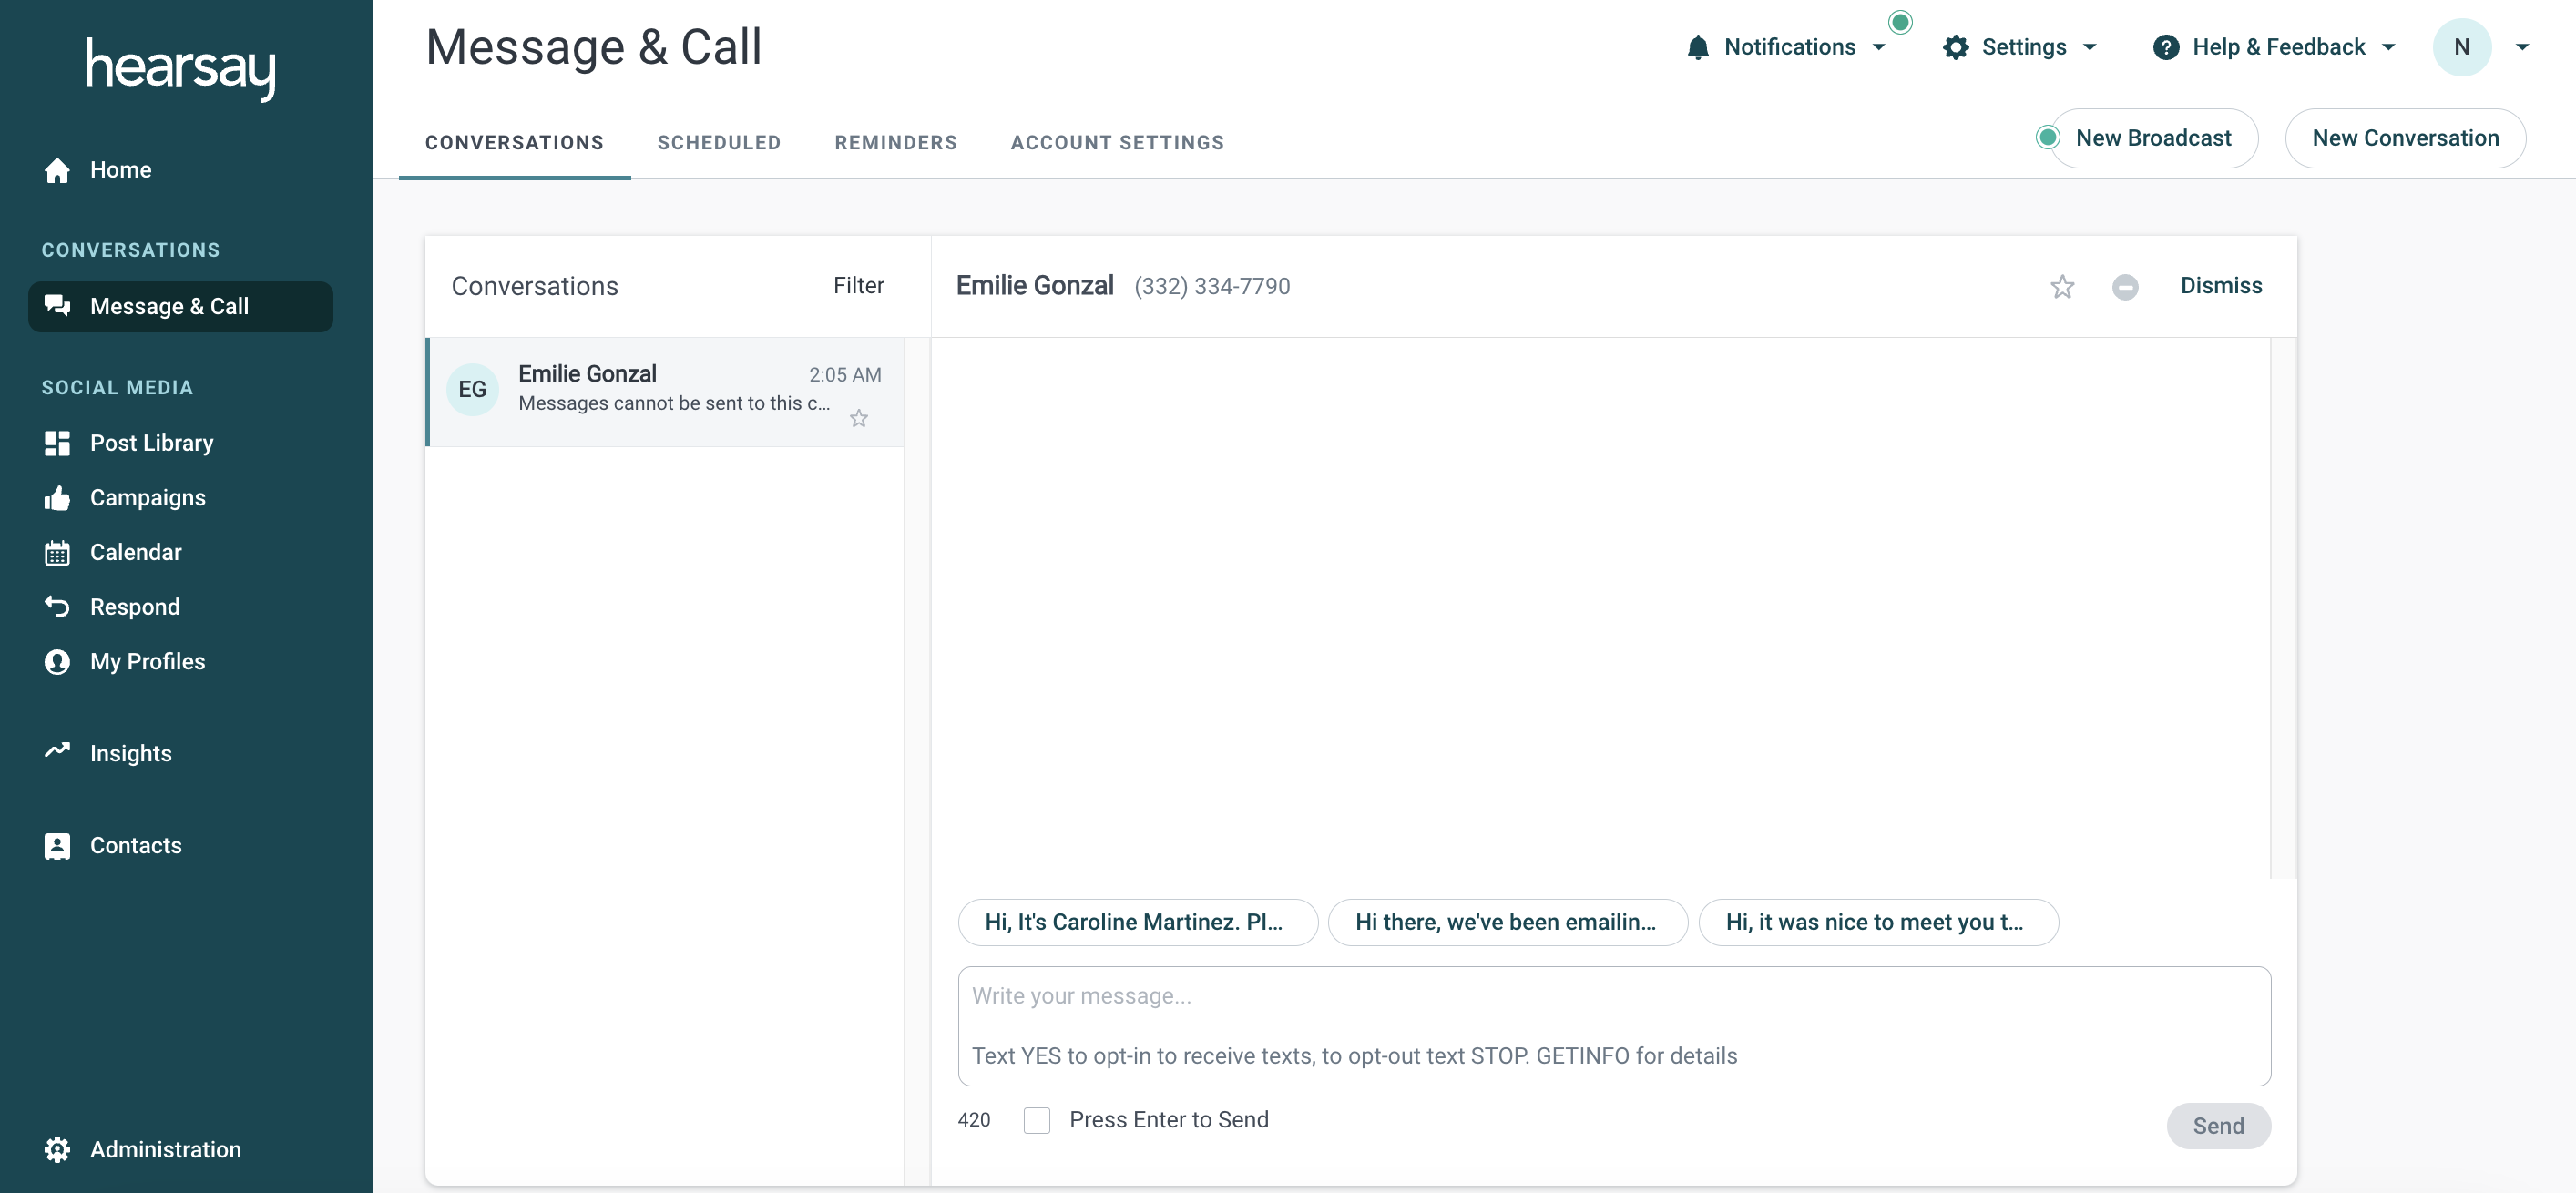Switch to the Conversations tab
This screenshot has width=2576, height=1193.
tap(514, 142)
